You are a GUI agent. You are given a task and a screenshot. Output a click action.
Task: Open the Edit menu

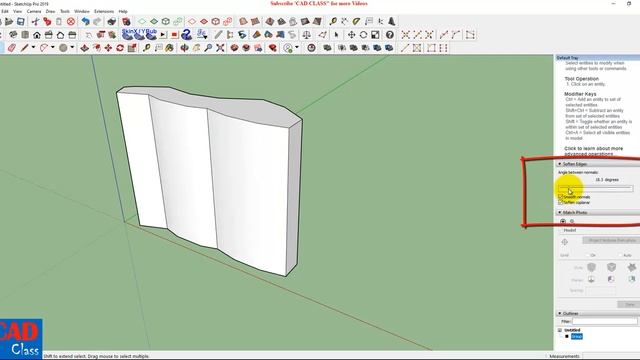5,11
